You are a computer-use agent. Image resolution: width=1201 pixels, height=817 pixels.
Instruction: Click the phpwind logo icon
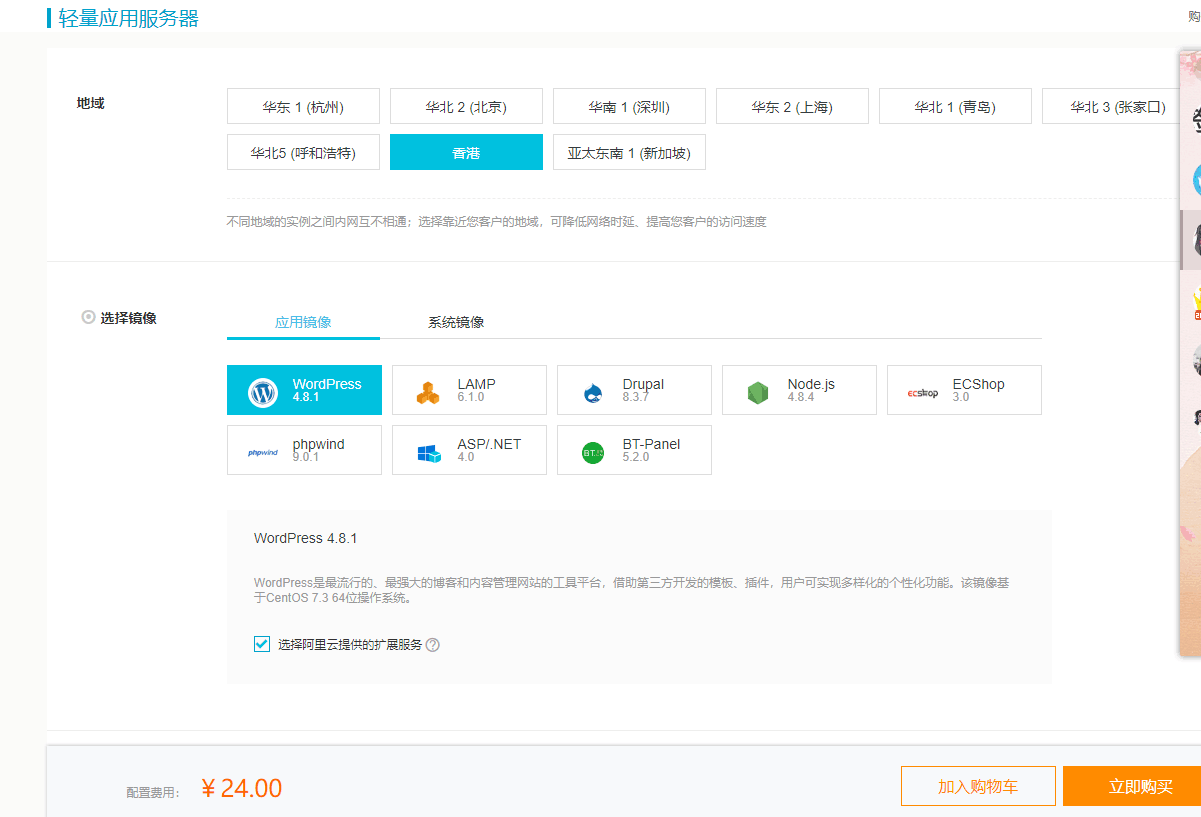tap(263, 453)
